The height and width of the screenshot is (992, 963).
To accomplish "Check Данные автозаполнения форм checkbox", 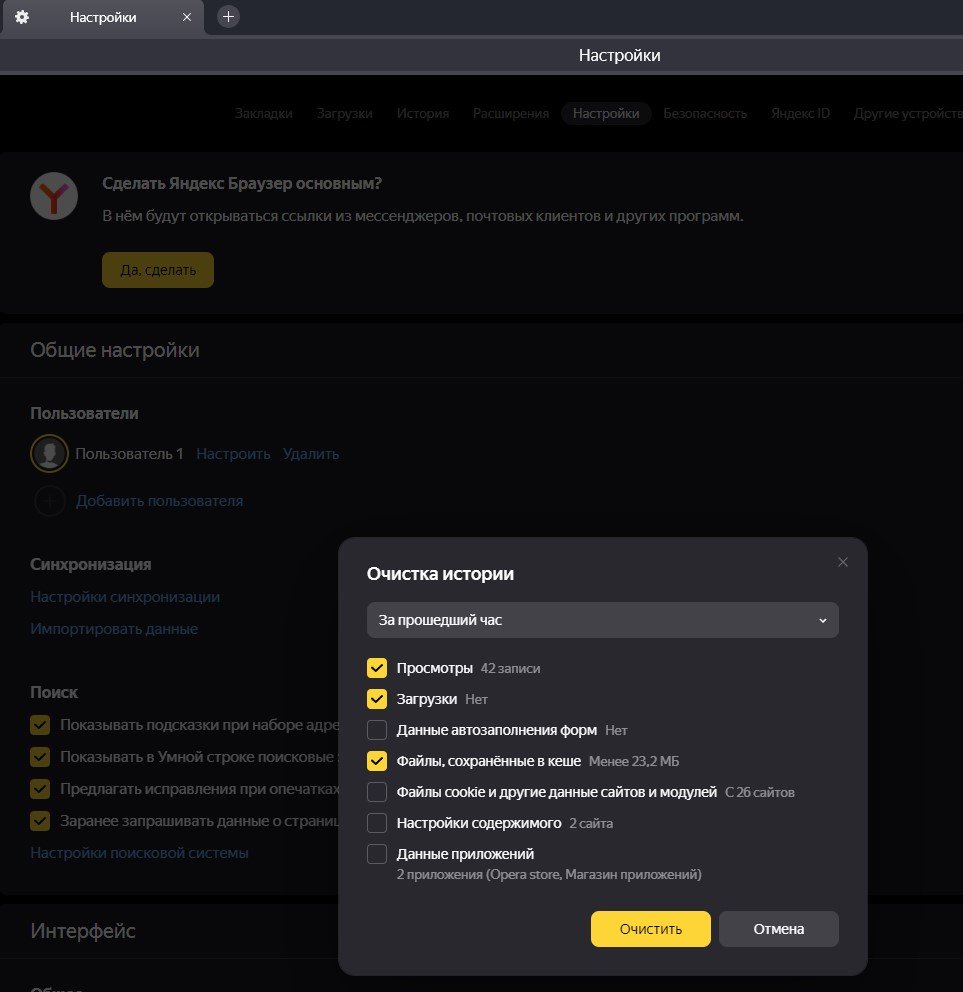I will [x=377, y=730].
